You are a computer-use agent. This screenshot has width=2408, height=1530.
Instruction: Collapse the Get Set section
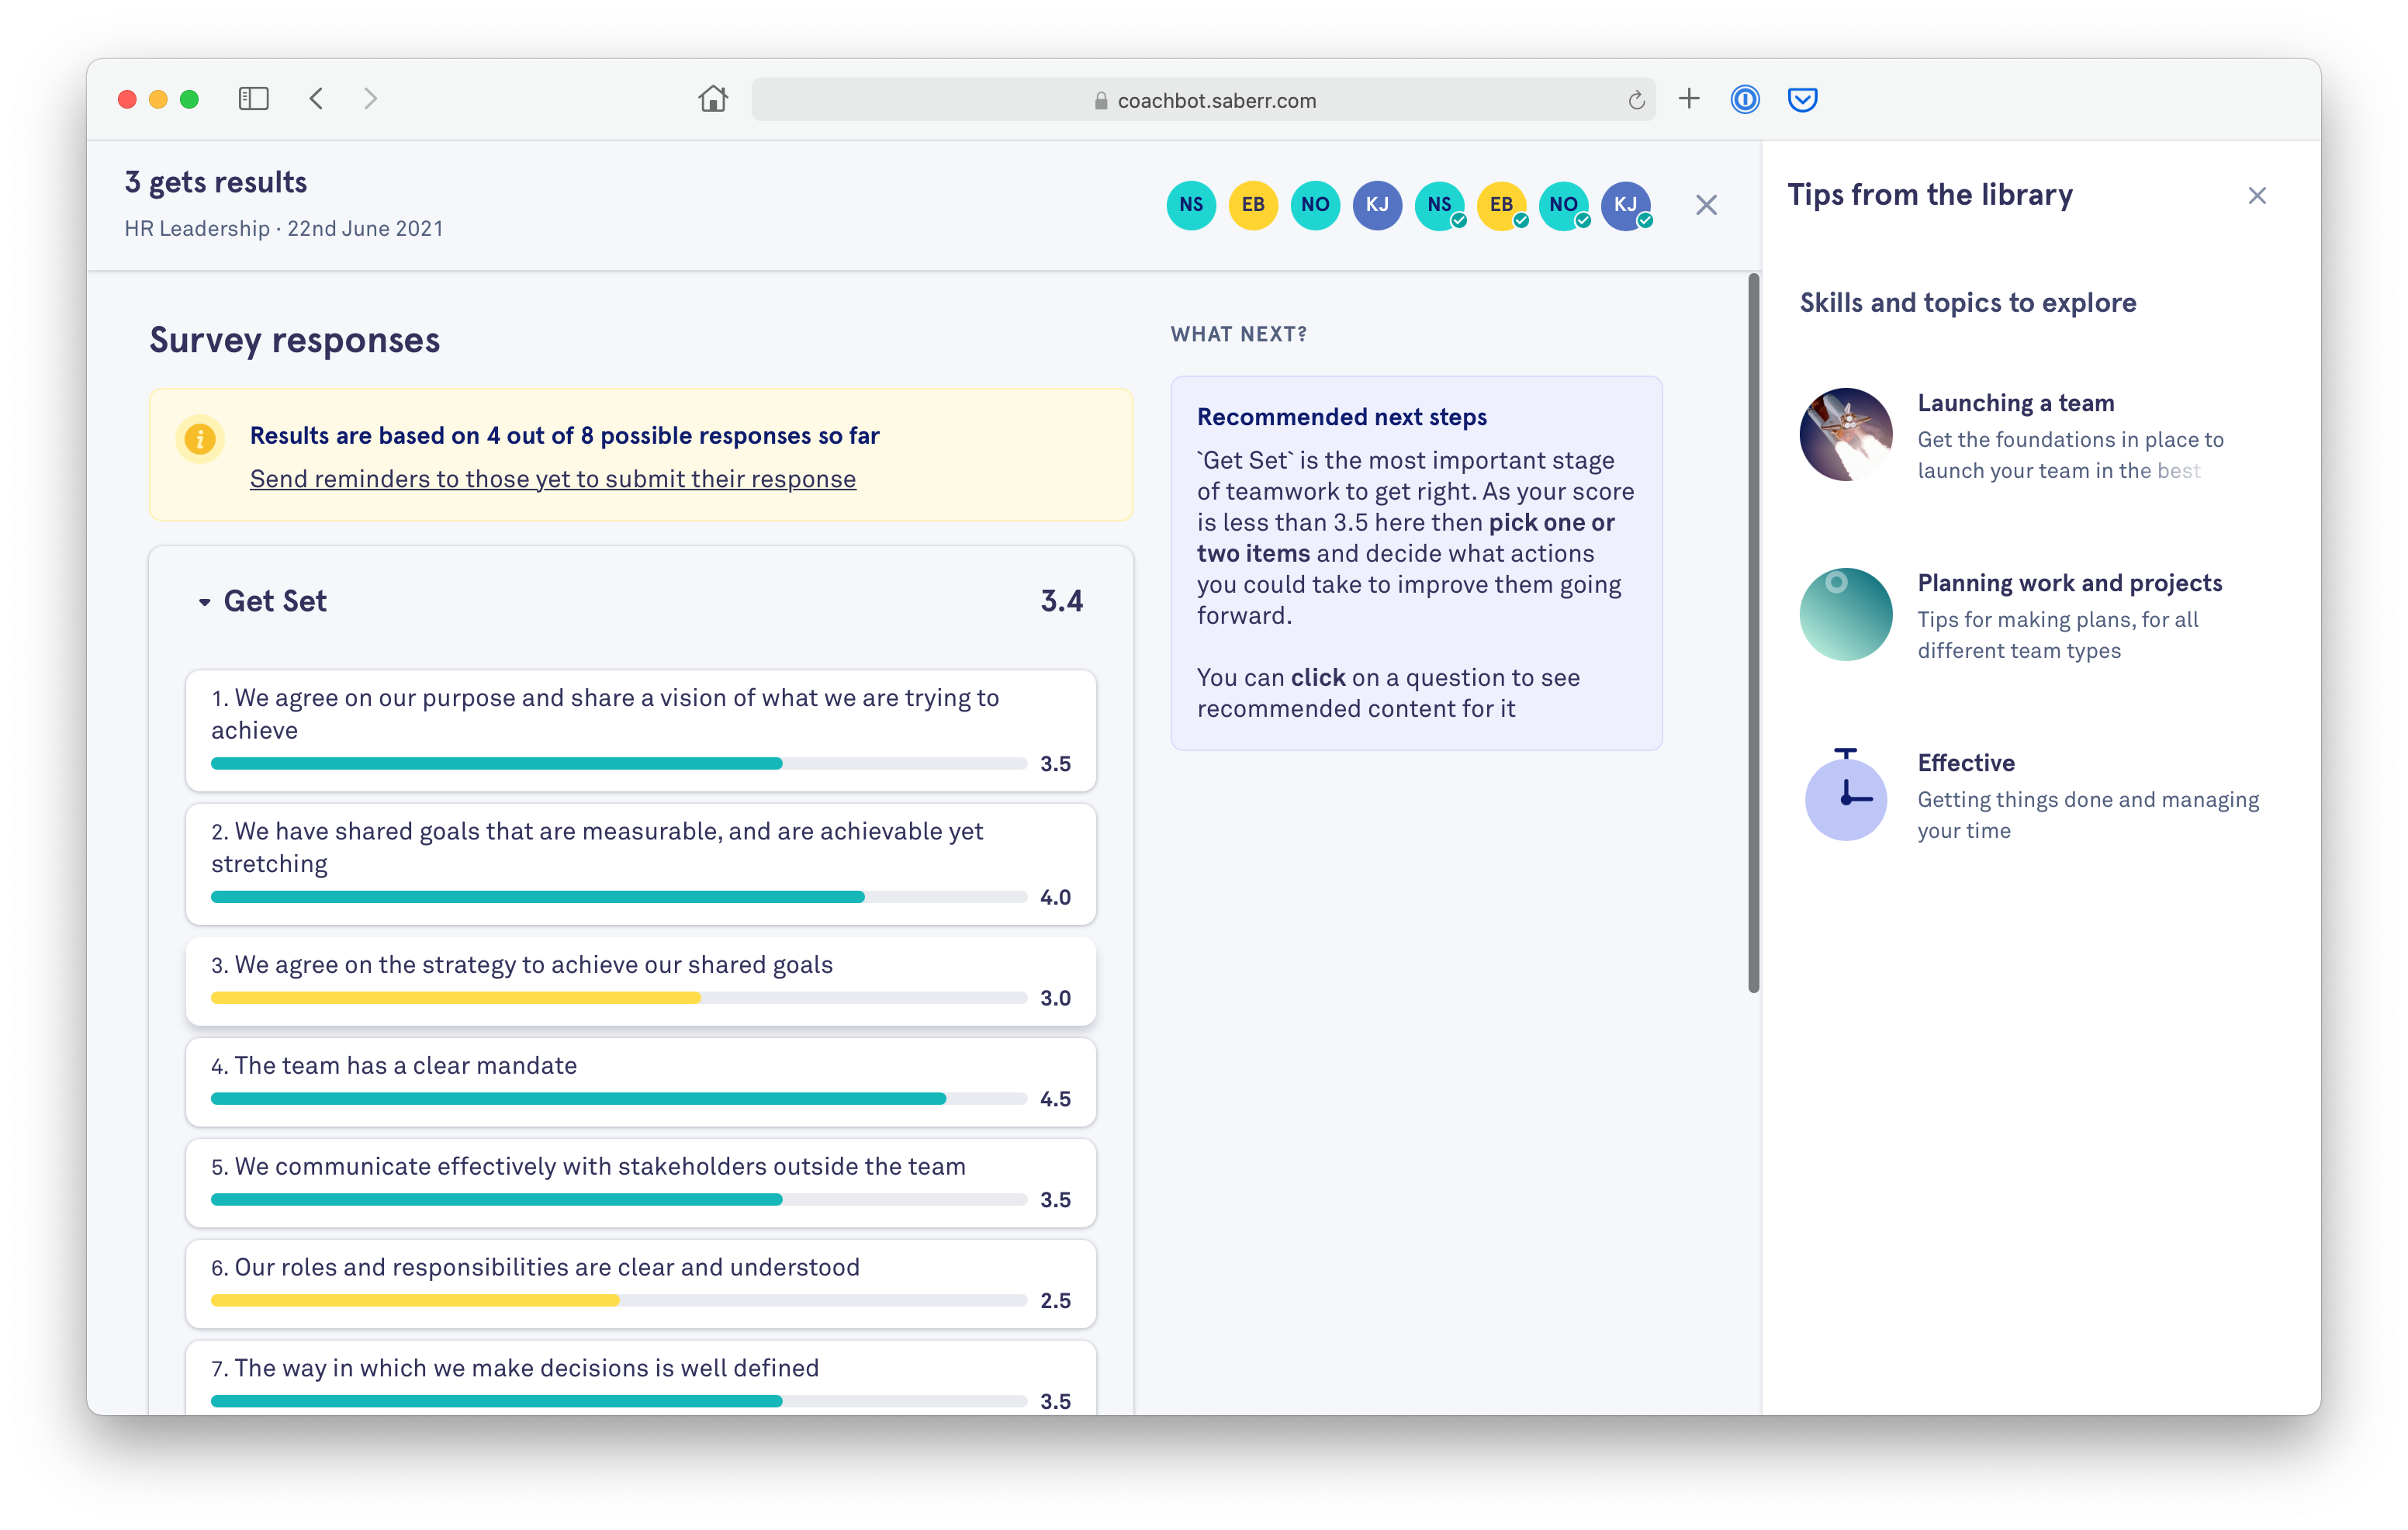click(x=205, y=602)
